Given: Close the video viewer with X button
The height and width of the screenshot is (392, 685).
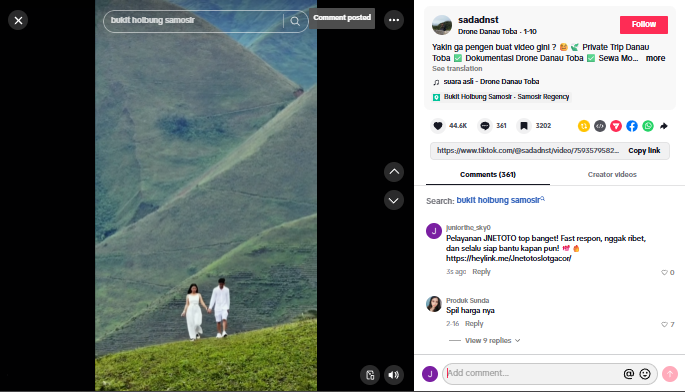Looking at the screenshot, I should tap(18, 20).
